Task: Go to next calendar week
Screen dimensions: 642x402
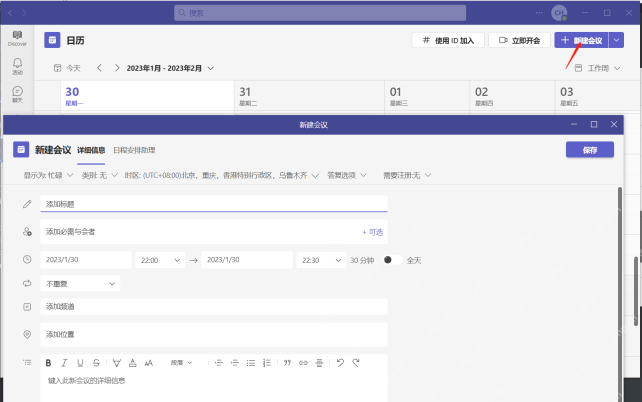Action: click(117, 68)
